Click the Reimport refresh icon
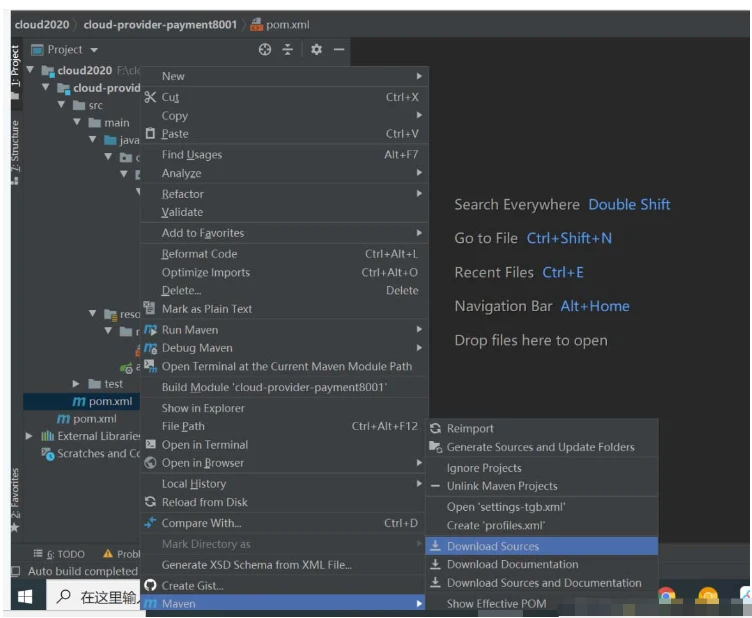752x618 pixels. [x=436, y=428]
